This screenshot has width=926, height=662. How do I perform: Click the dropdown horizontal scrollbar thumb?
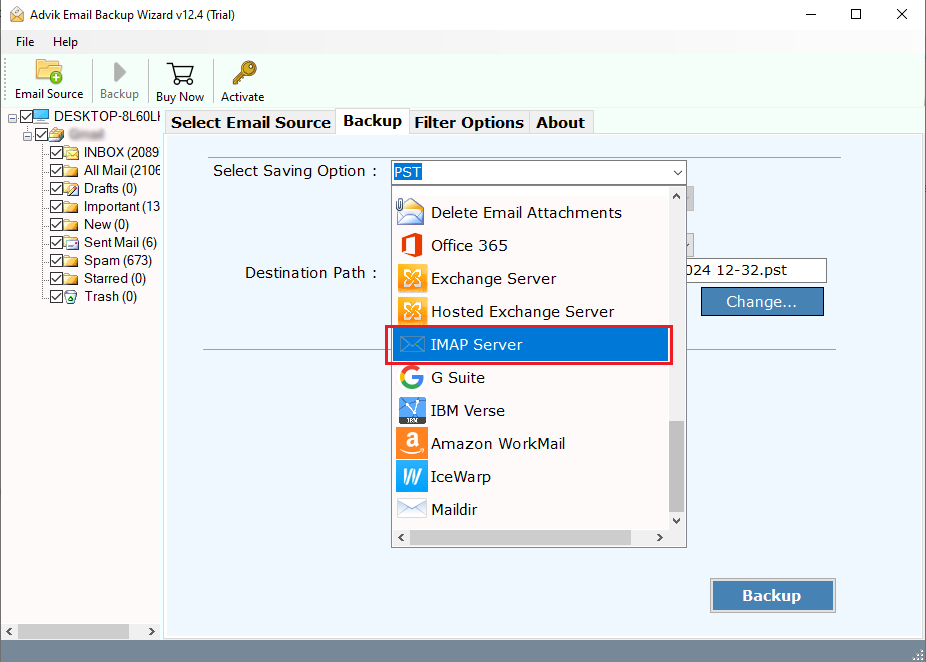click(520, 537)
